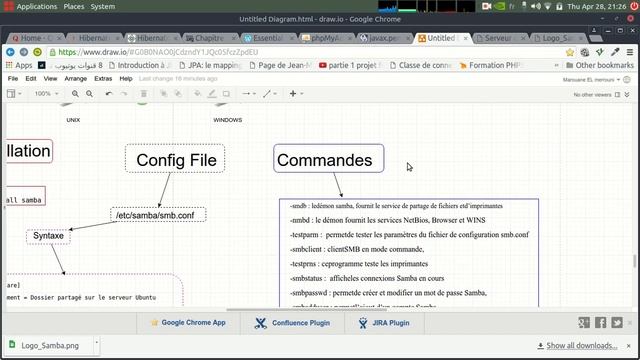Expand the bookmarks overflow chevron
The height and width of the screenshot is (360, 640).
tap(556, 65)
